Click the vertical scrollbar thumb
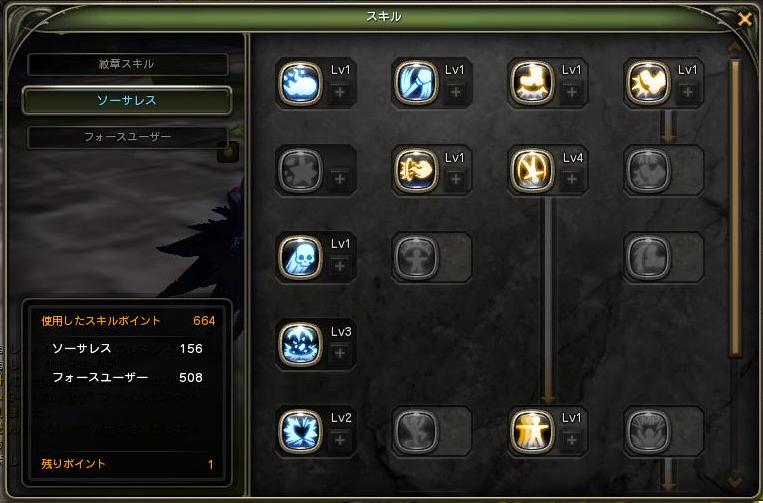This screenshot has width=763, height=503. click(x=735, y=208)
